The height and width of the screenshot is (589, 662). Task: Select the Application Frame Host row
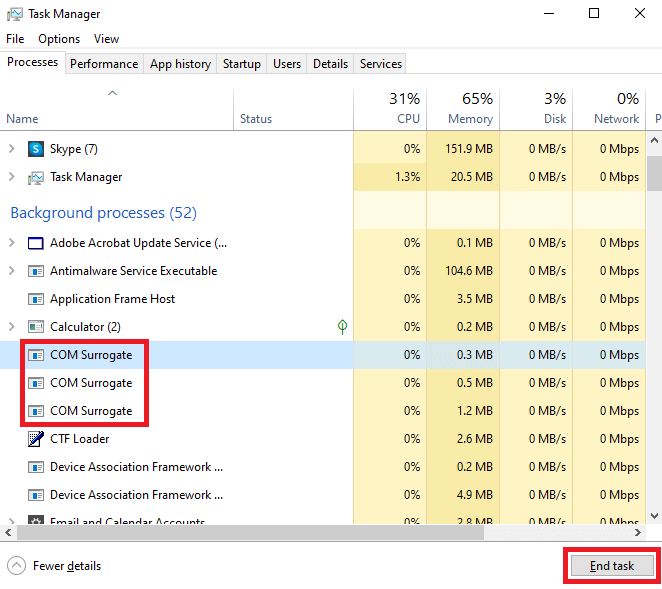pos(323,299)
